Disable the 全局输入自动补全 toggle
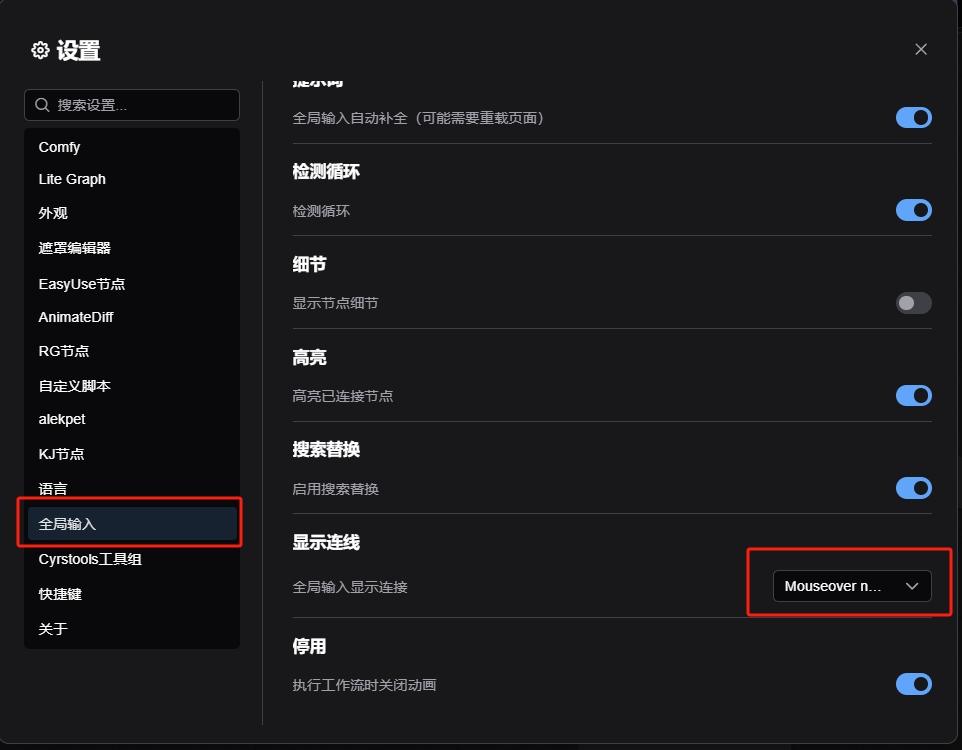The height and width of the screenshot is (750, 962). tap(913, 117)
